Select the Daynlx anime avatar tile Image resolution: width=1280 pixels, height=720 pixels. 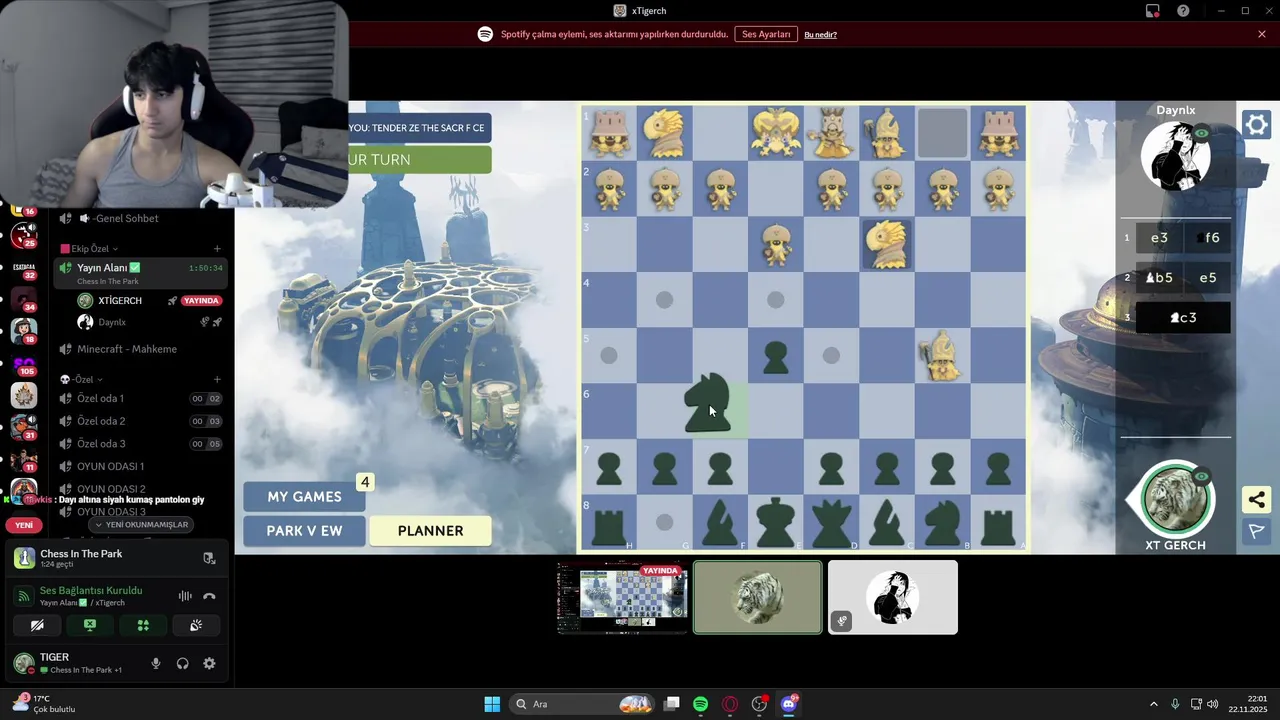click(893, 597)
